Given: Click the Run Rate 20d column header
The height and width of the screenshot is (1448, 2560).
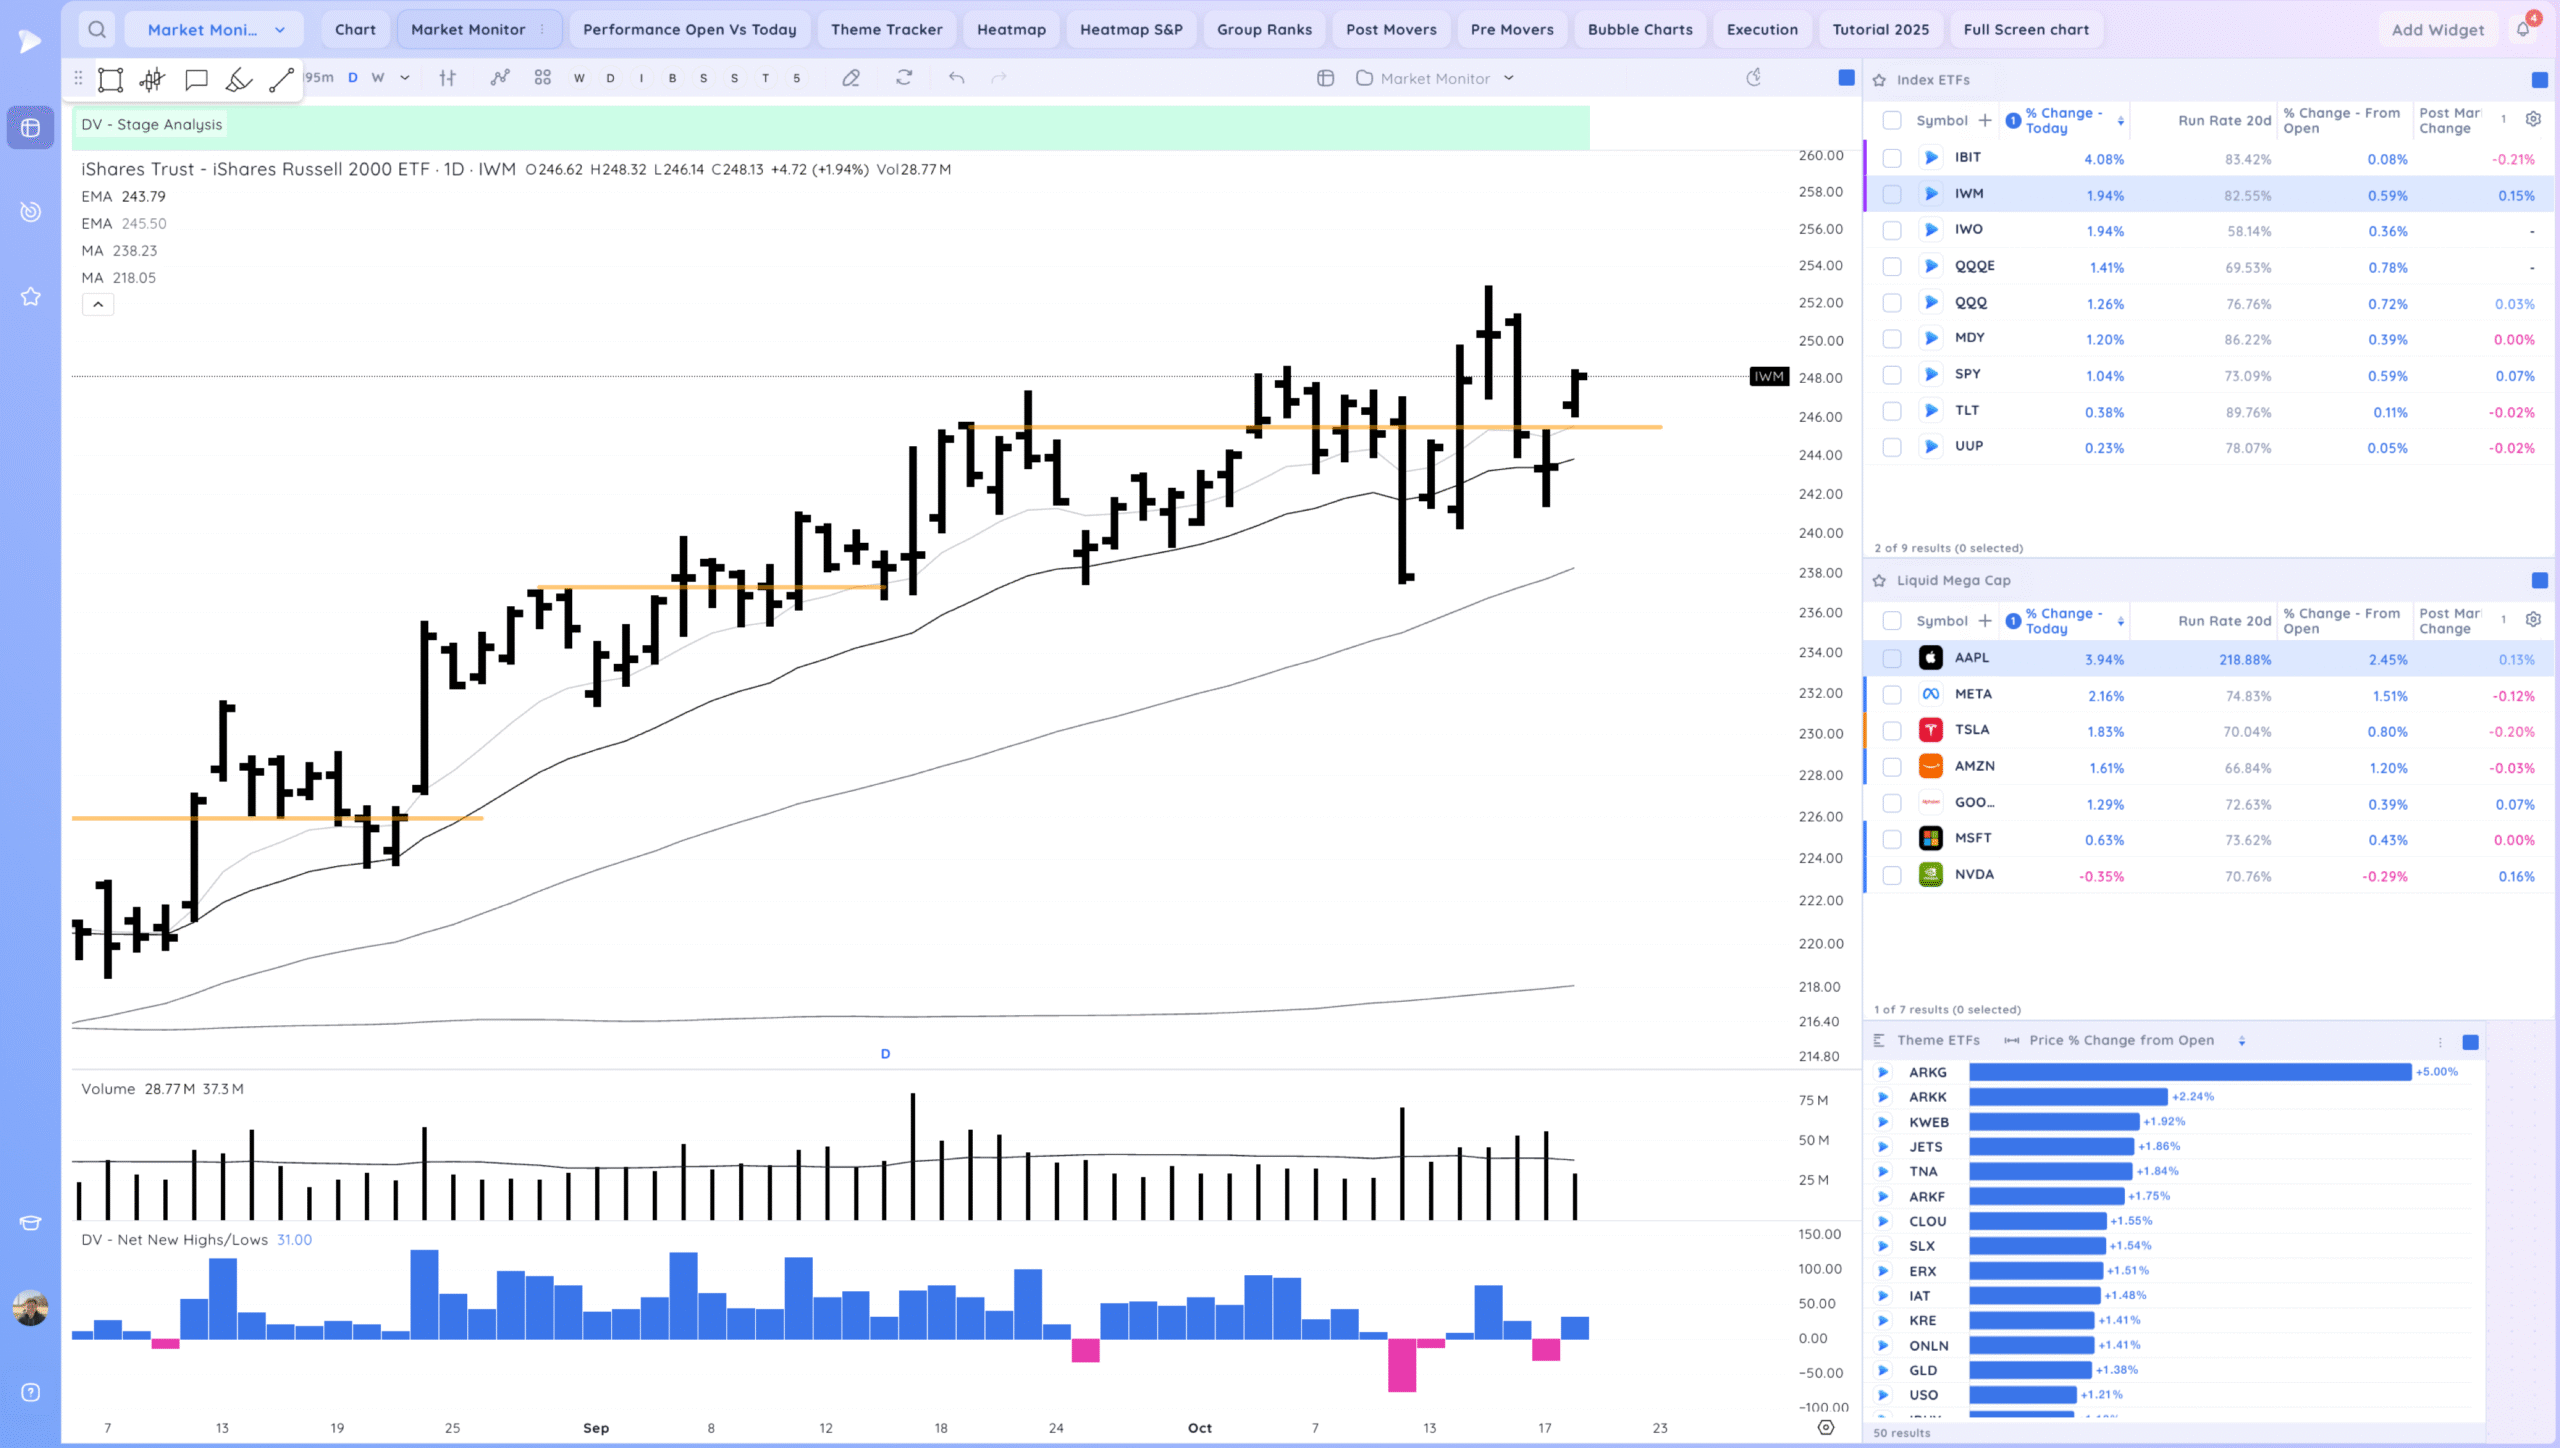Looking at the screenshot, I should coord(2224,121).
